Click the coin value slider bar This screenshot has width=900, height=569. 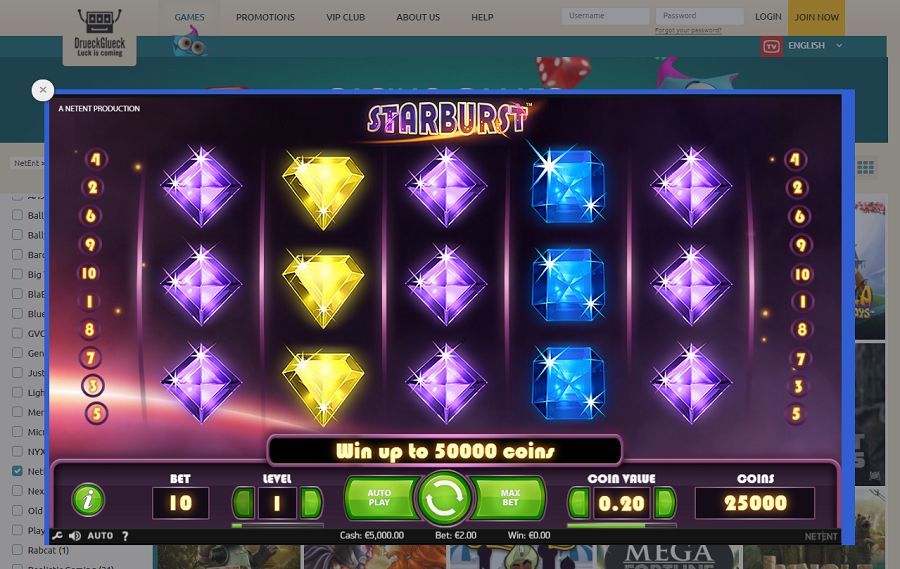(x=622, y=525)
